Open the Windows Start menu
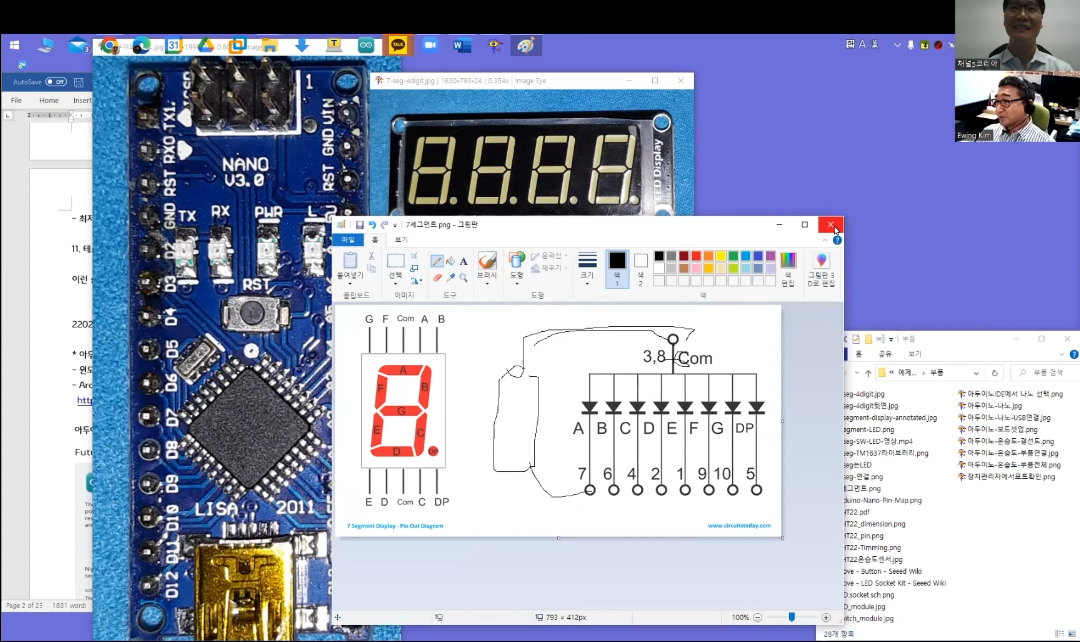This screenshot has width=1080, height=642. pos(14,45)
